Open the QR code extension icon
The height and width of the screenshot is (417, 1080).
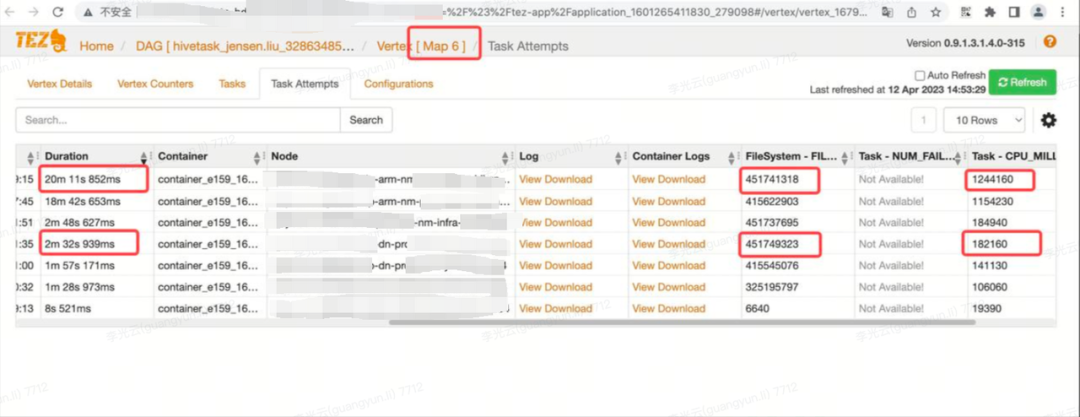point(966,12)
